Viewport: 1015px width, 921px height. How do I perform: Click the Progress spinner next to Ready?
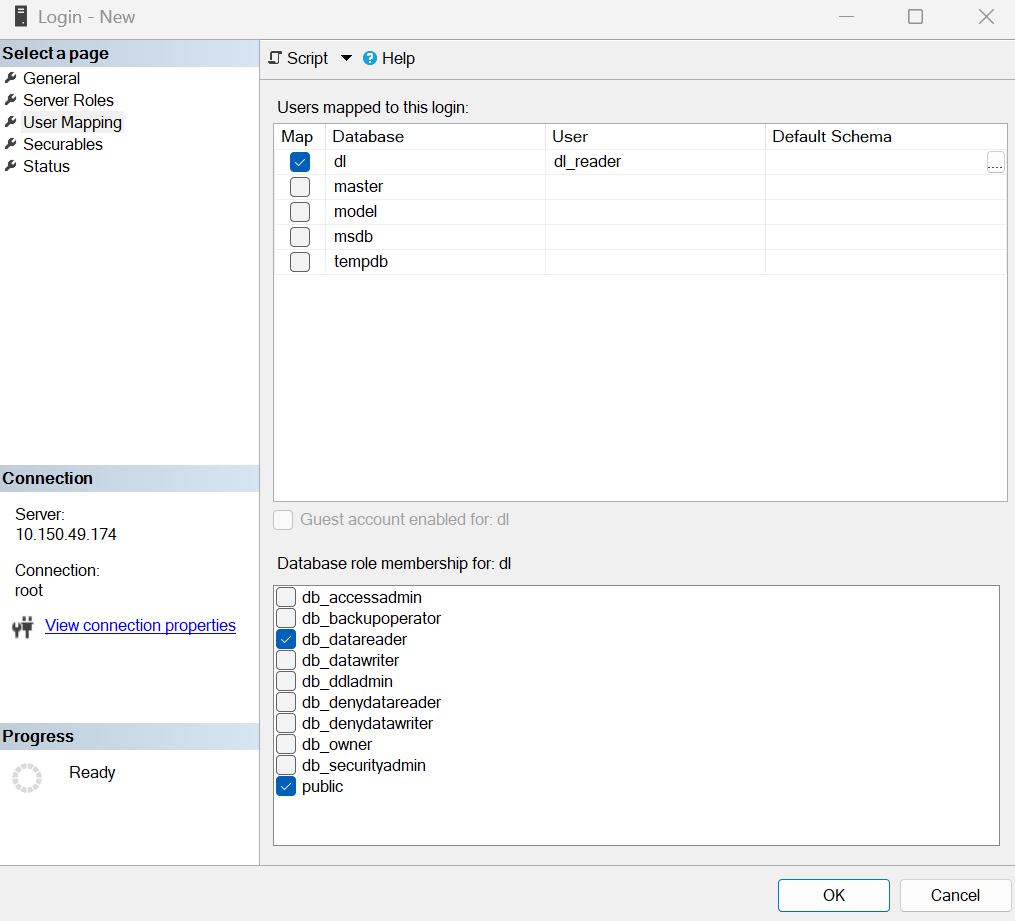(26, 777)
